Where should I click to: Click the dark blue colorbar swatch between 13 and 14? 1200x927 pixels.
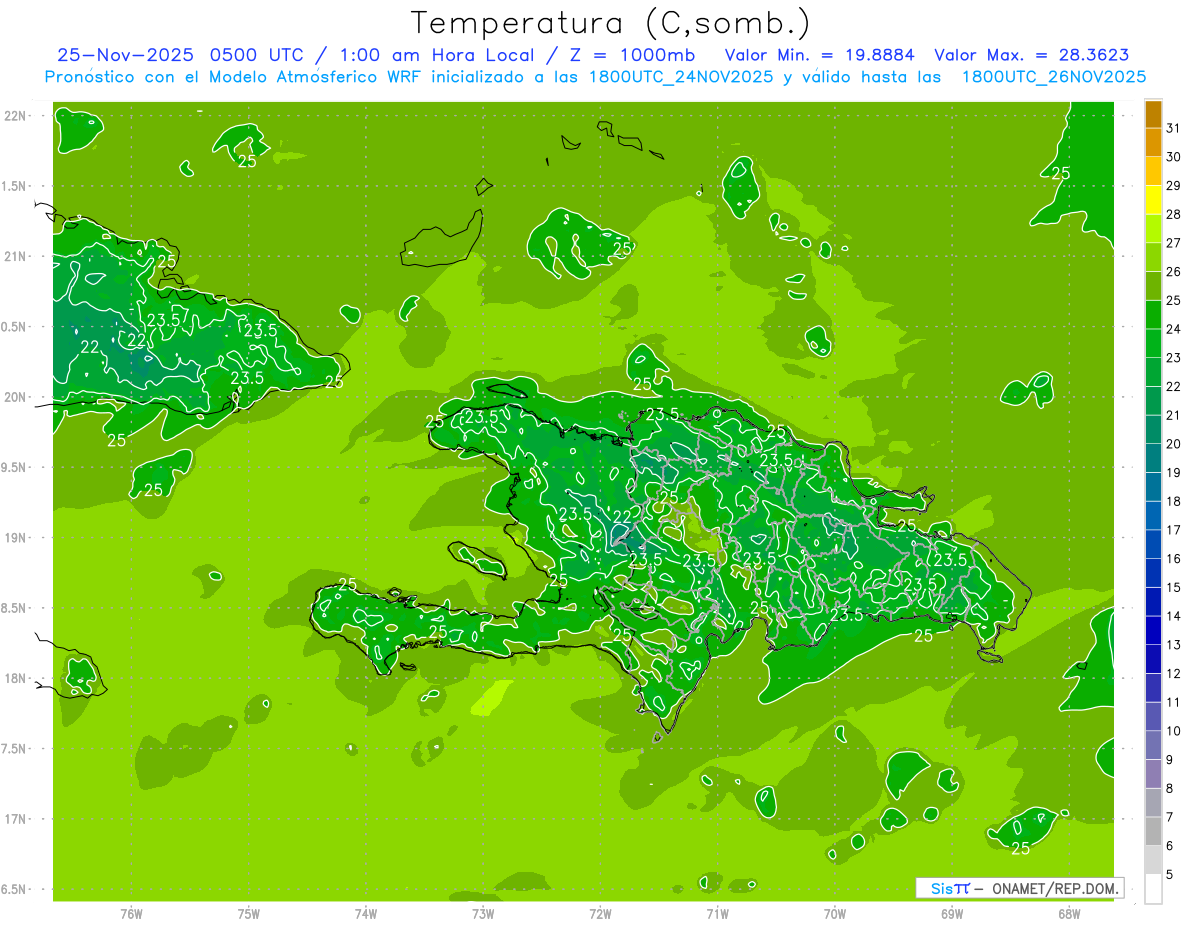(1153, 631)
